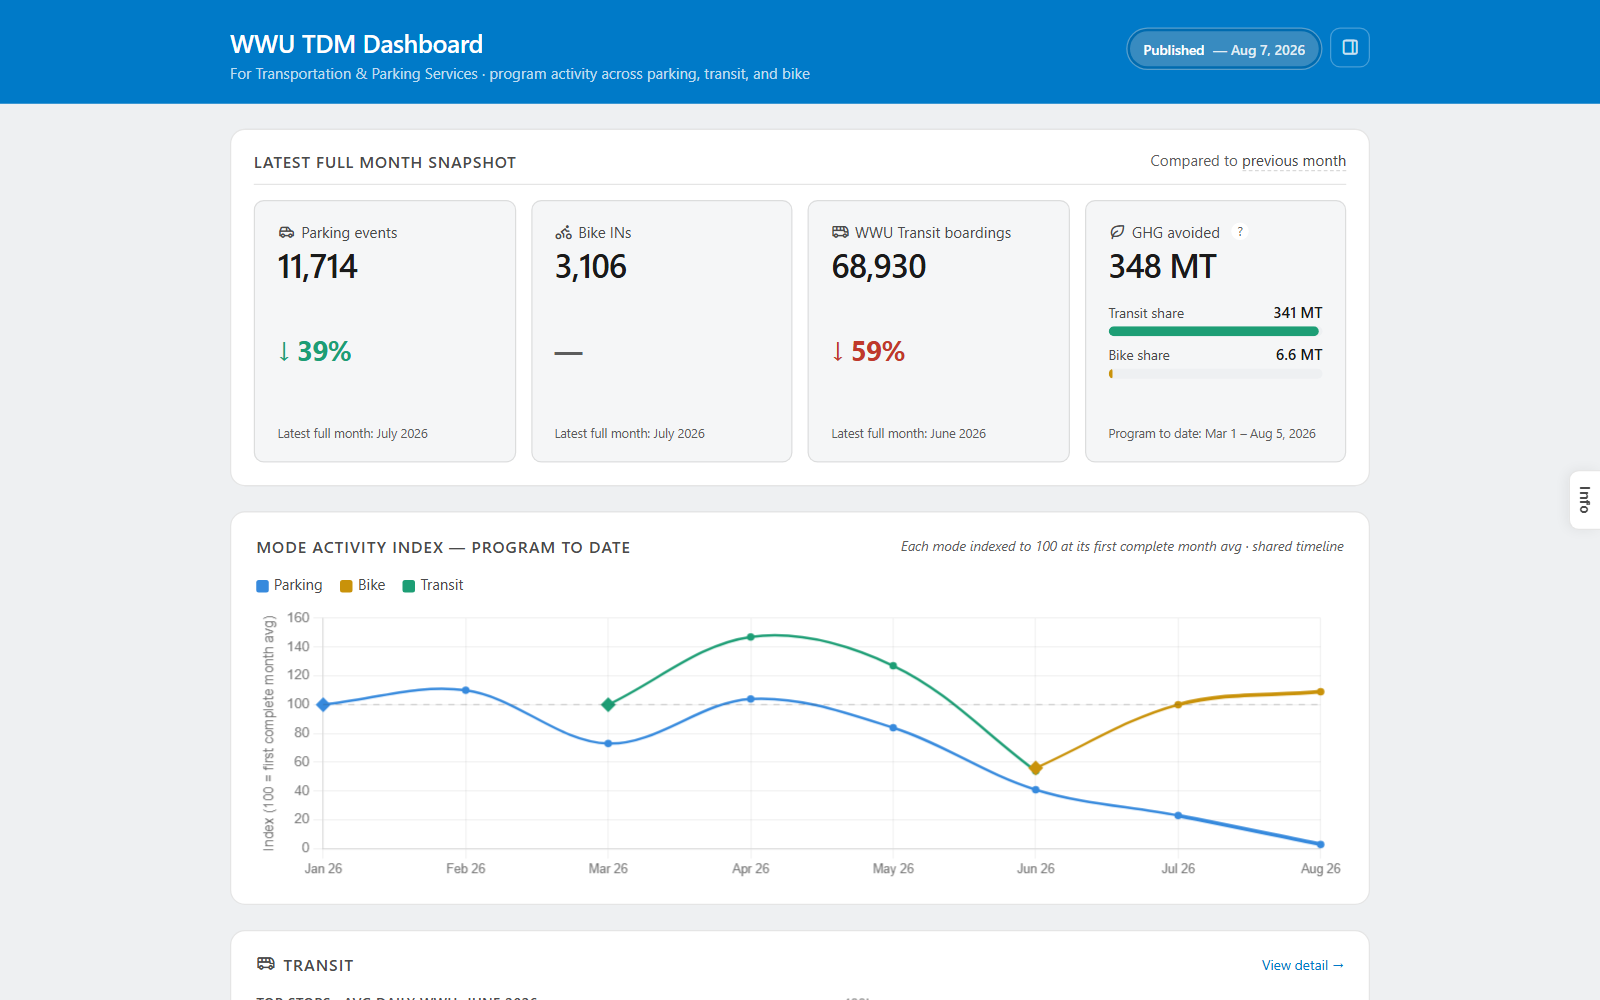Image resolution: width=1600 pixels, height=1000 pixels.
Task: Click the GHG avoided leaf icon
Action: point(1117,232)
